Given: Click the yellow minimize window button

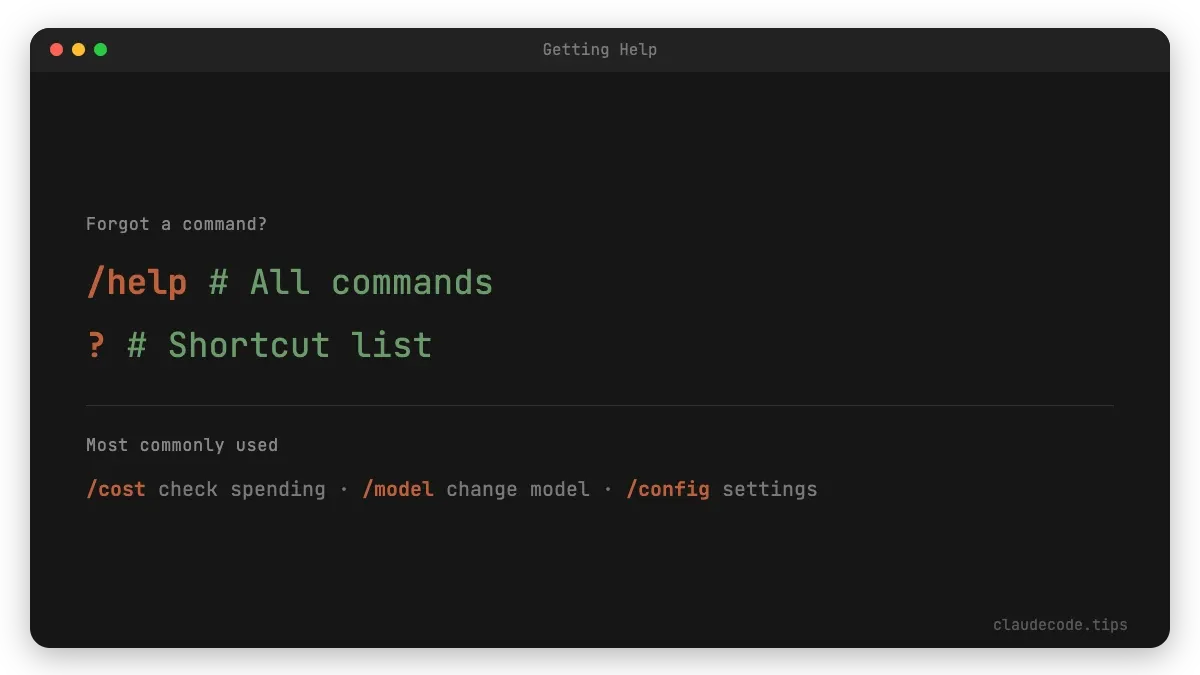Looking at the screenshot, I should [78, 49].
